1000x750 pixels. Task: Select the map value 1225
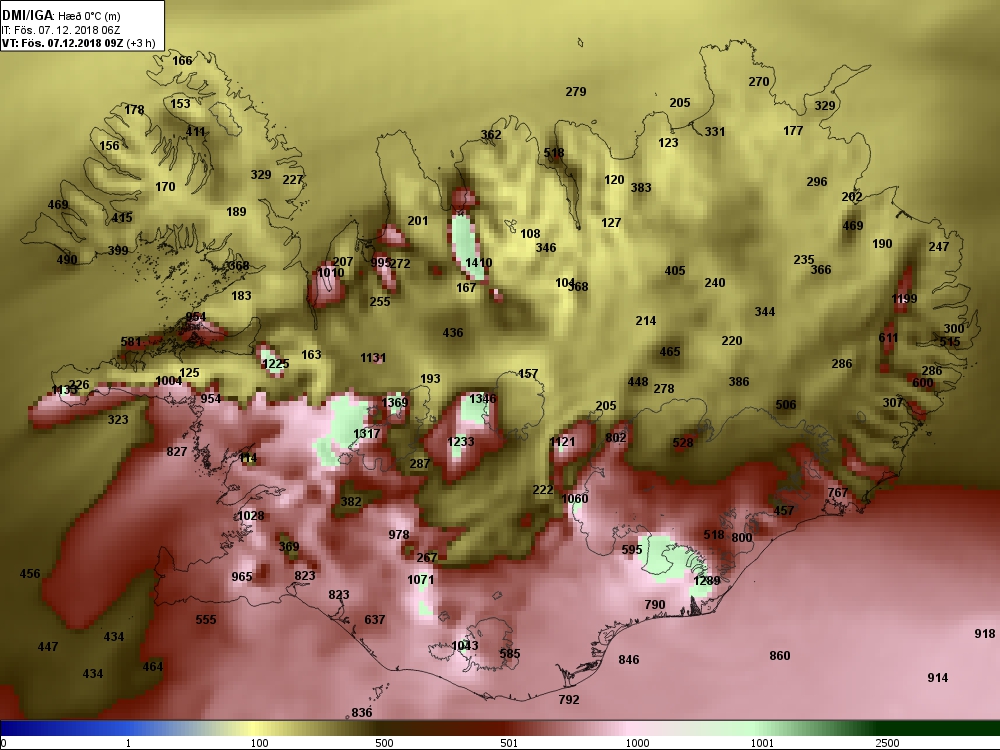click(x=276, y=364)
